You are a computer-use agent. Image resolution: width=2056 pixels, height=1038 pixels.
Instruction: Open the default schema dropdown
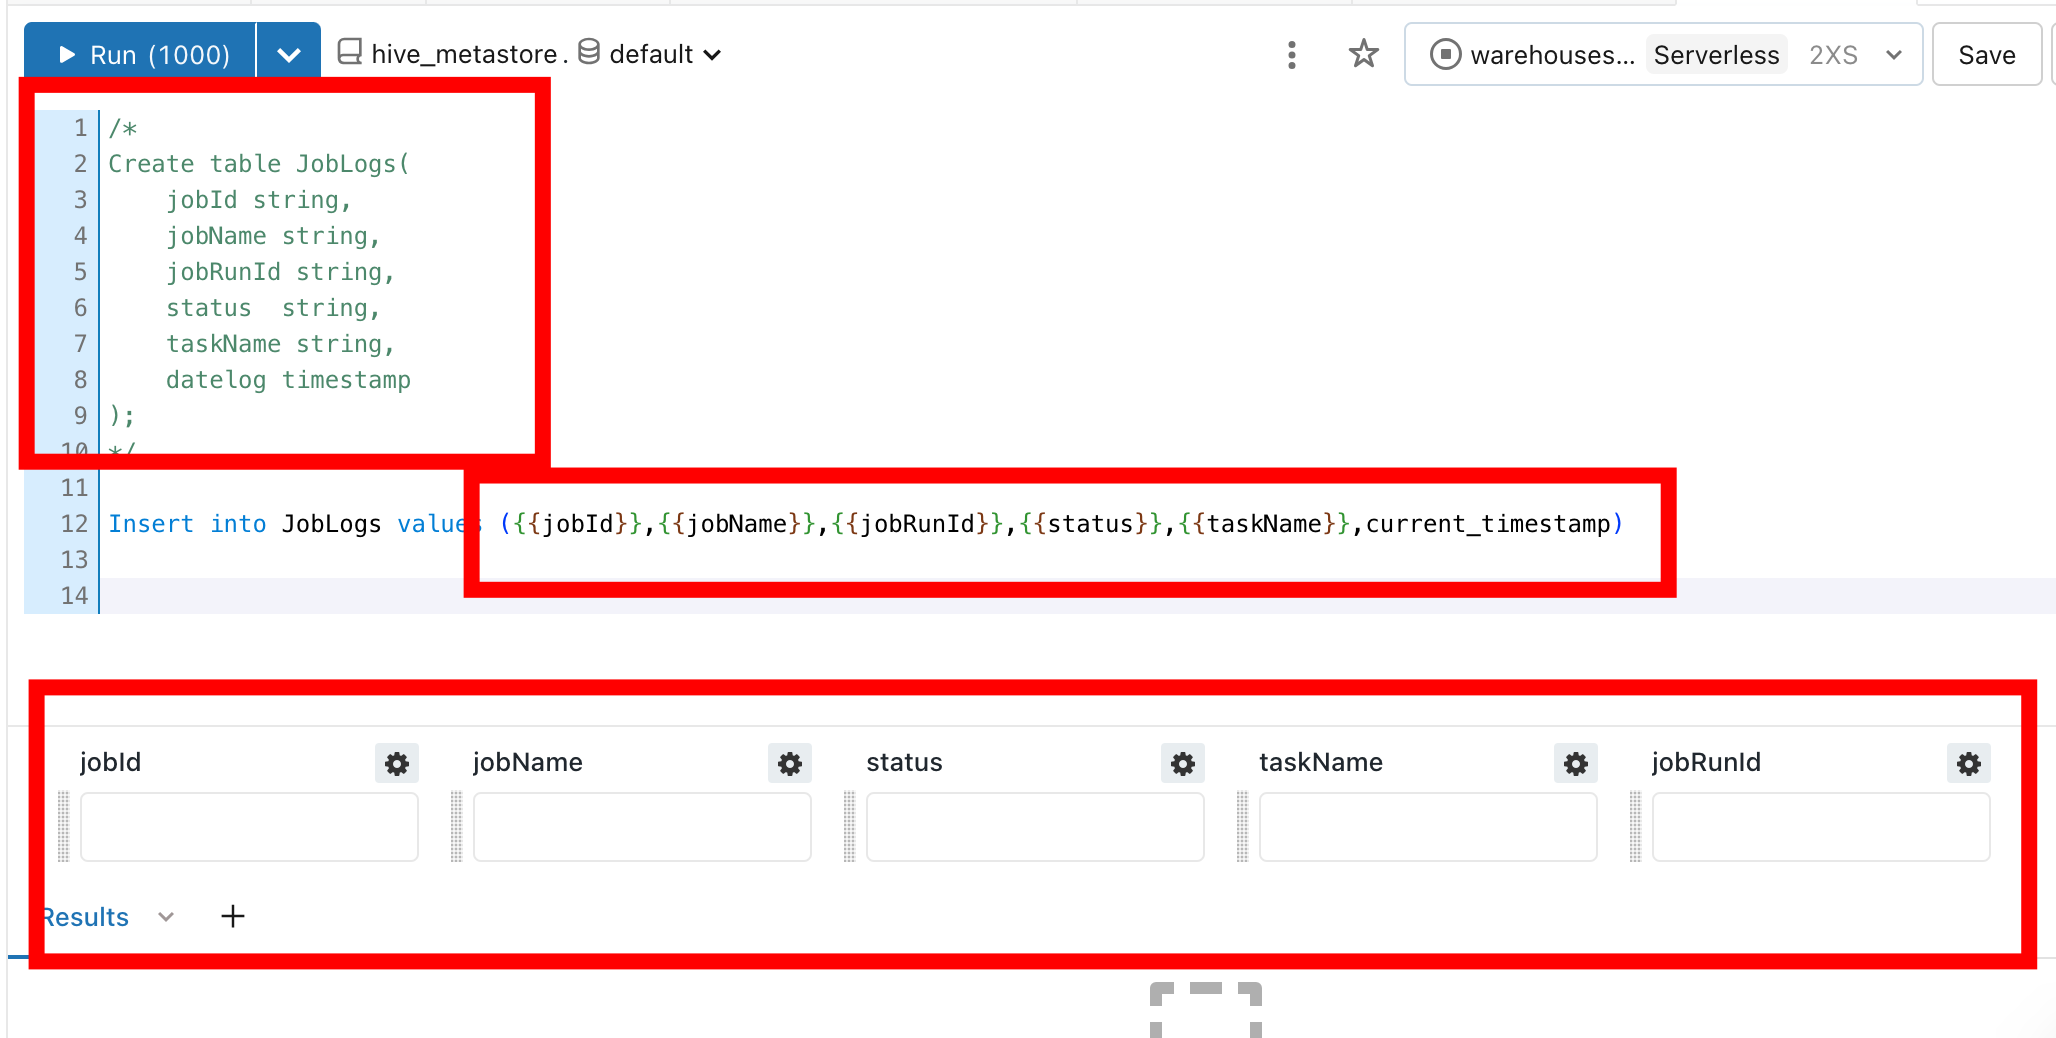[651, 54]
